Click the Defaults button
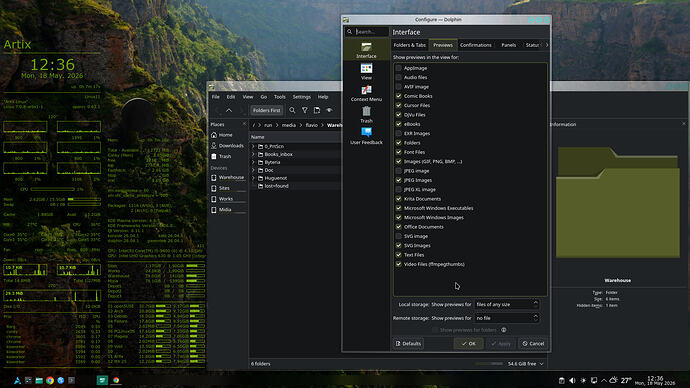The width and height of the screenshot is (690, 388). (408, 344)
